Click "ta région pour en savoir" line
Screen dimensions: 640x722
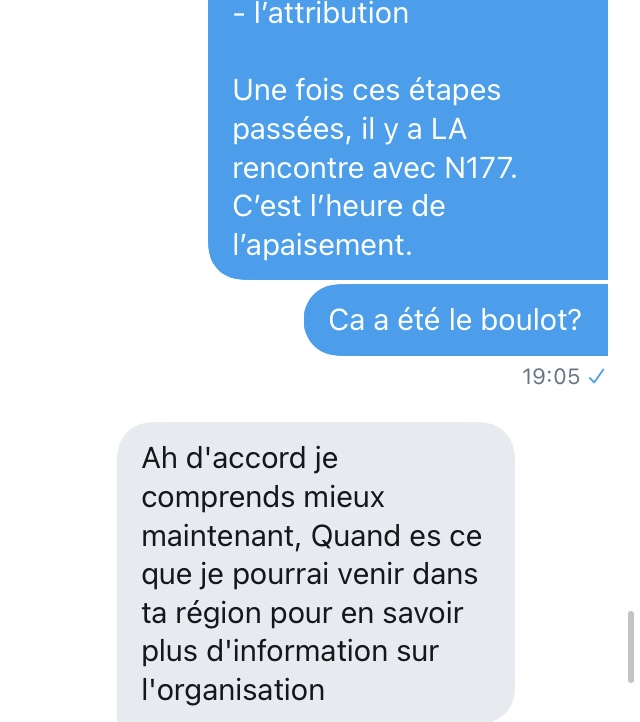coord(303,614)
